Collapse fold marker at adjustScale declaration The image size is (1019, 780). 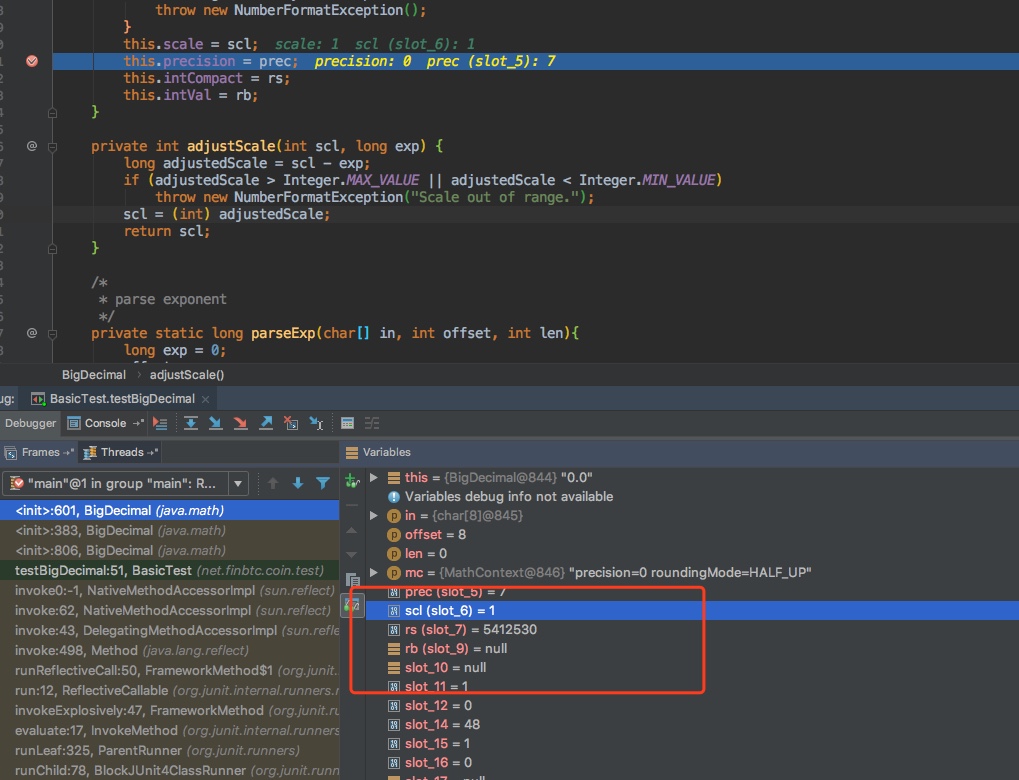point(53,146)
